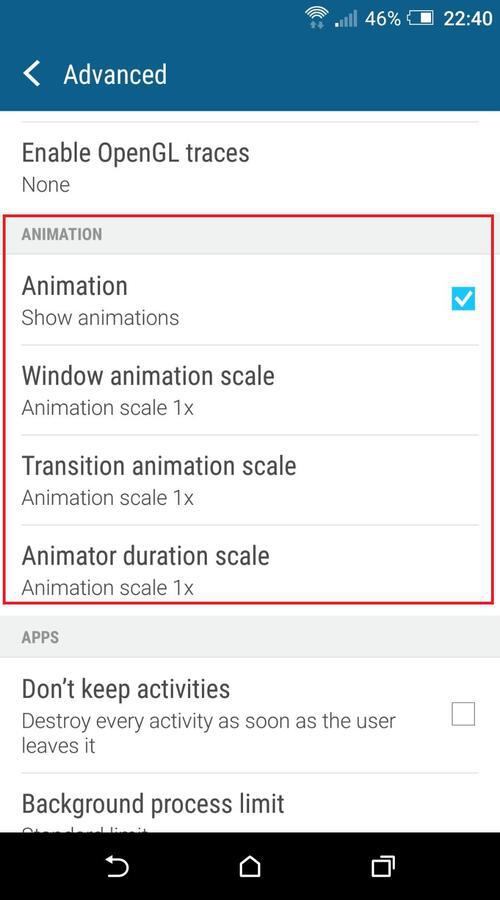Tap the 22:40 clock in status bar

(x=468, y=18)
